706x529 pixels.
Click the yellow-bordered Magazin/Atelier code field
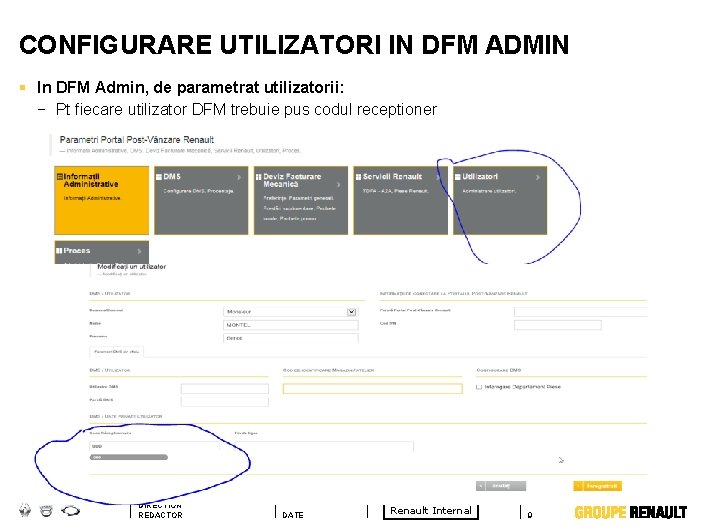(x=372, y=389)
